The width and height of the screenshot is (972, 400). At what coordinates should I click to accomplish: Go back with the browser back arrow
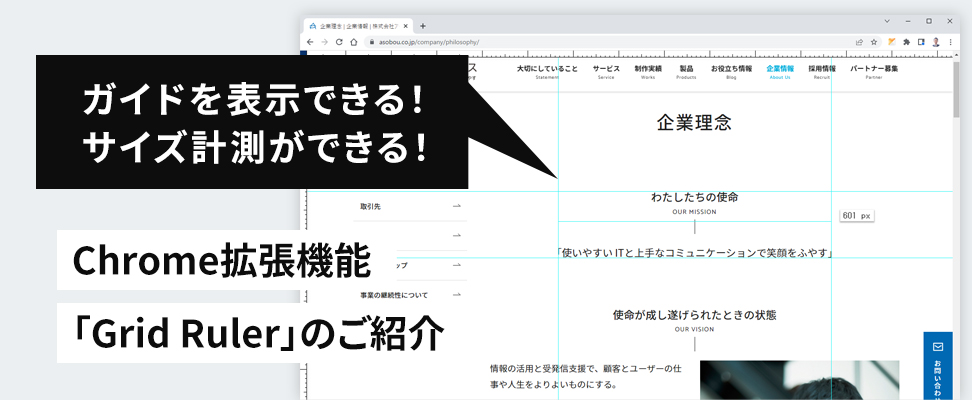point(311,42)
